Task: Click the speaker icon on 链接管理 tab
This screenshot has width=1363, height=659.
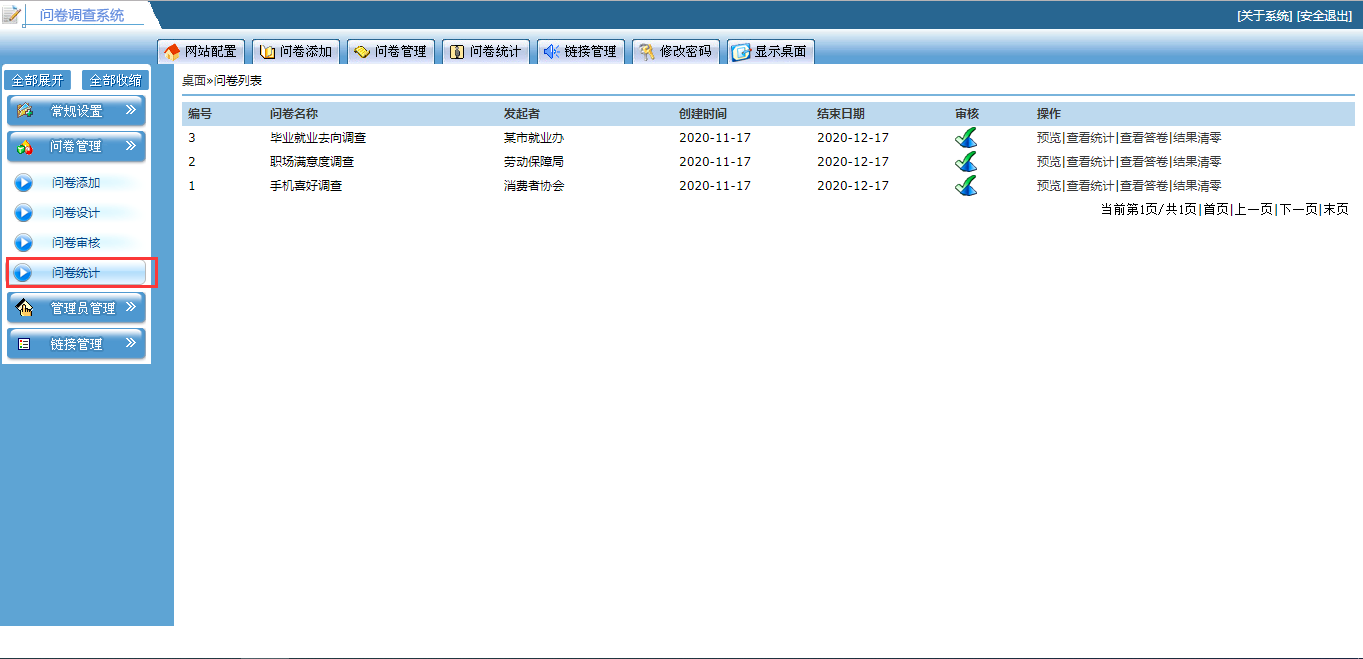Action: 551,52
